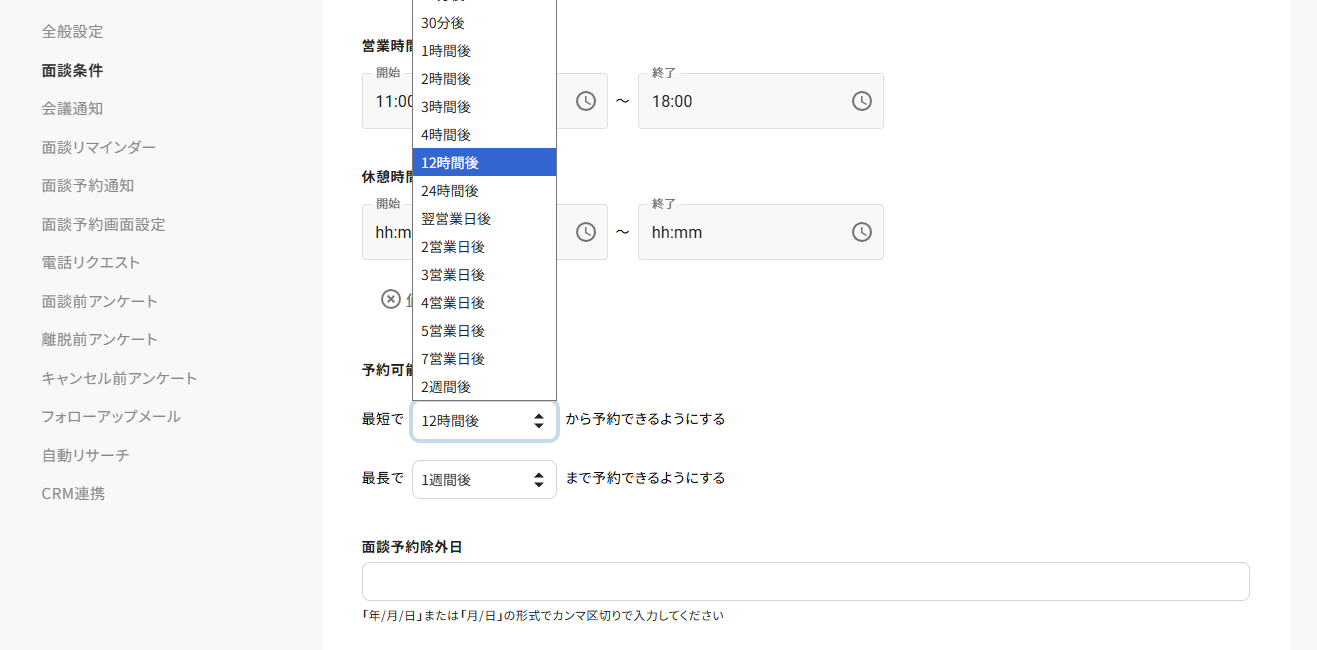Click the 面談予約除外日 text input field

pyautogui.click(x=805, y=581)
